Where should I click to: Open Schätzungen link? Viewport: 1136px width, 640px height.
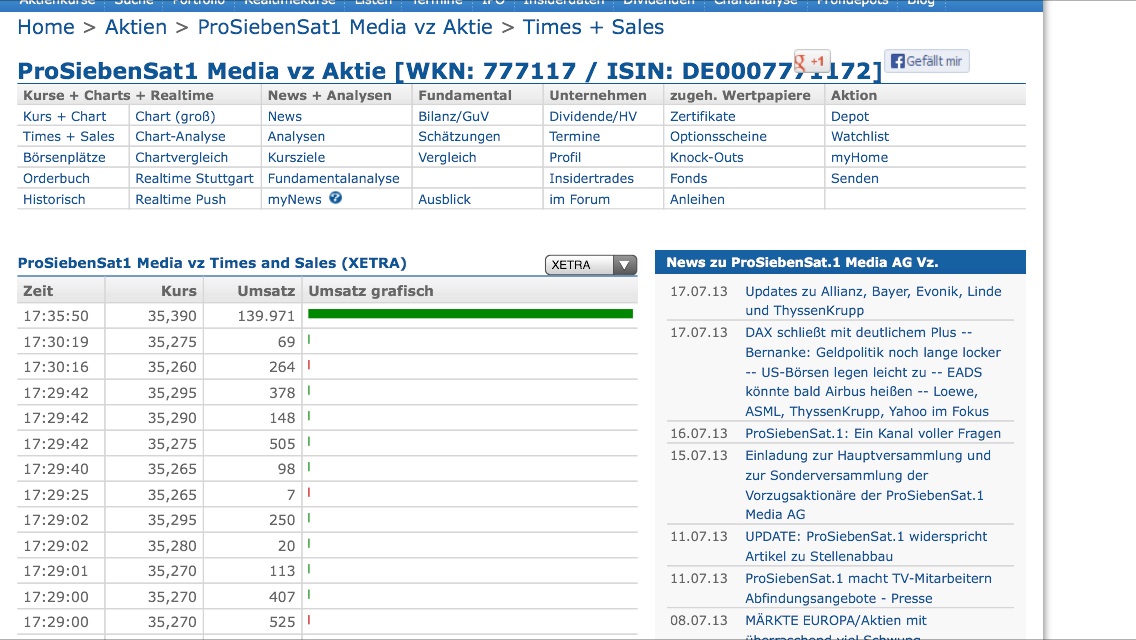459,136
